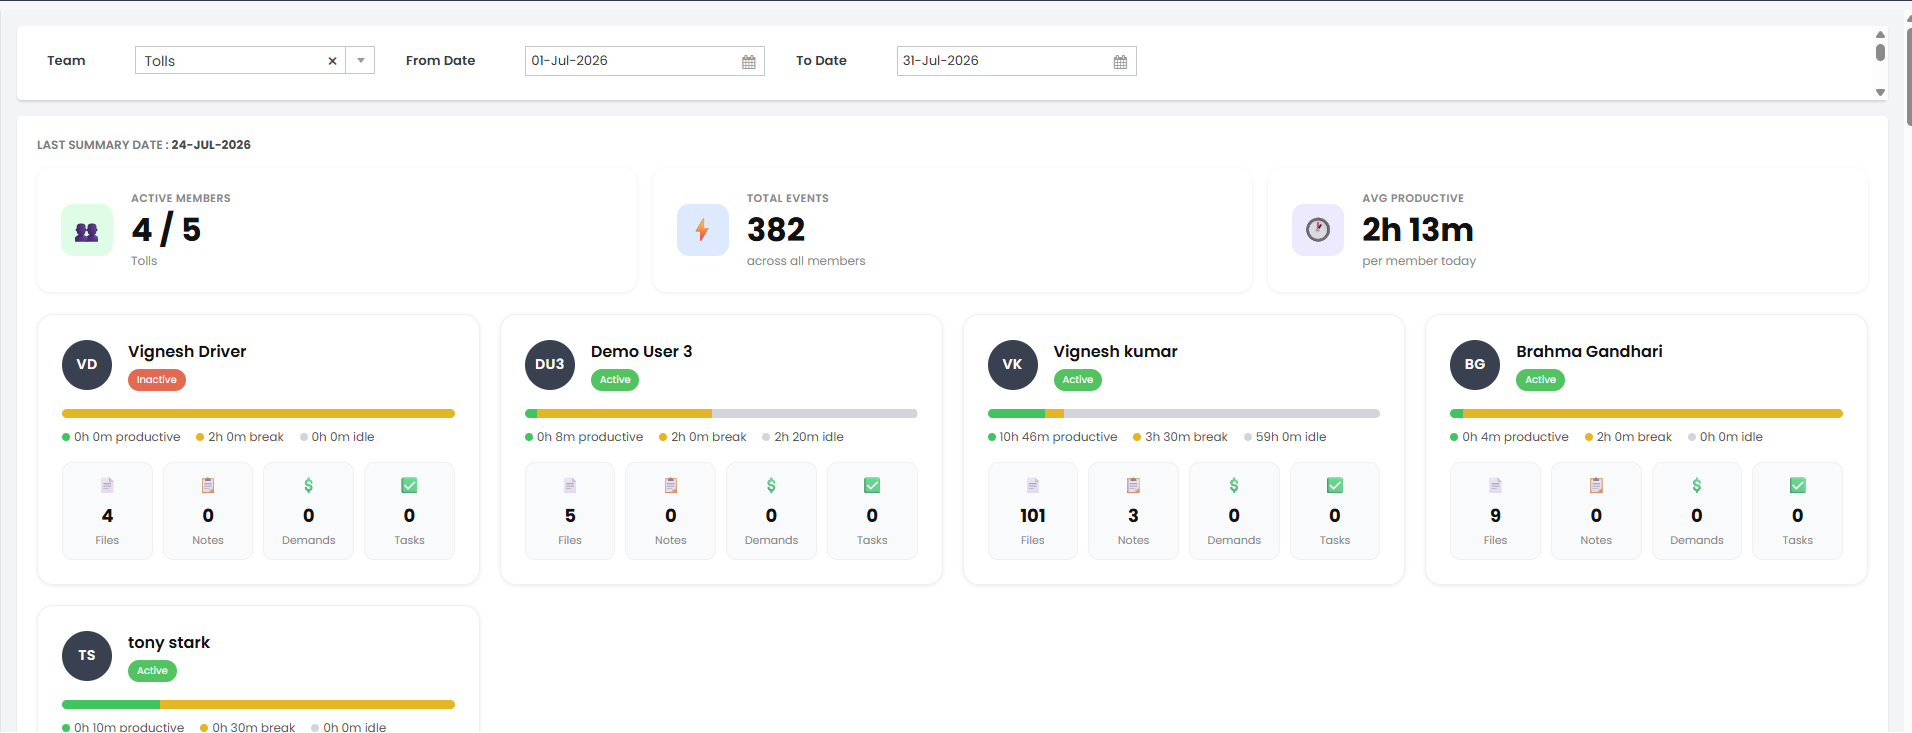Open Vignesh Driver's Tasks tile

(409, 511)
